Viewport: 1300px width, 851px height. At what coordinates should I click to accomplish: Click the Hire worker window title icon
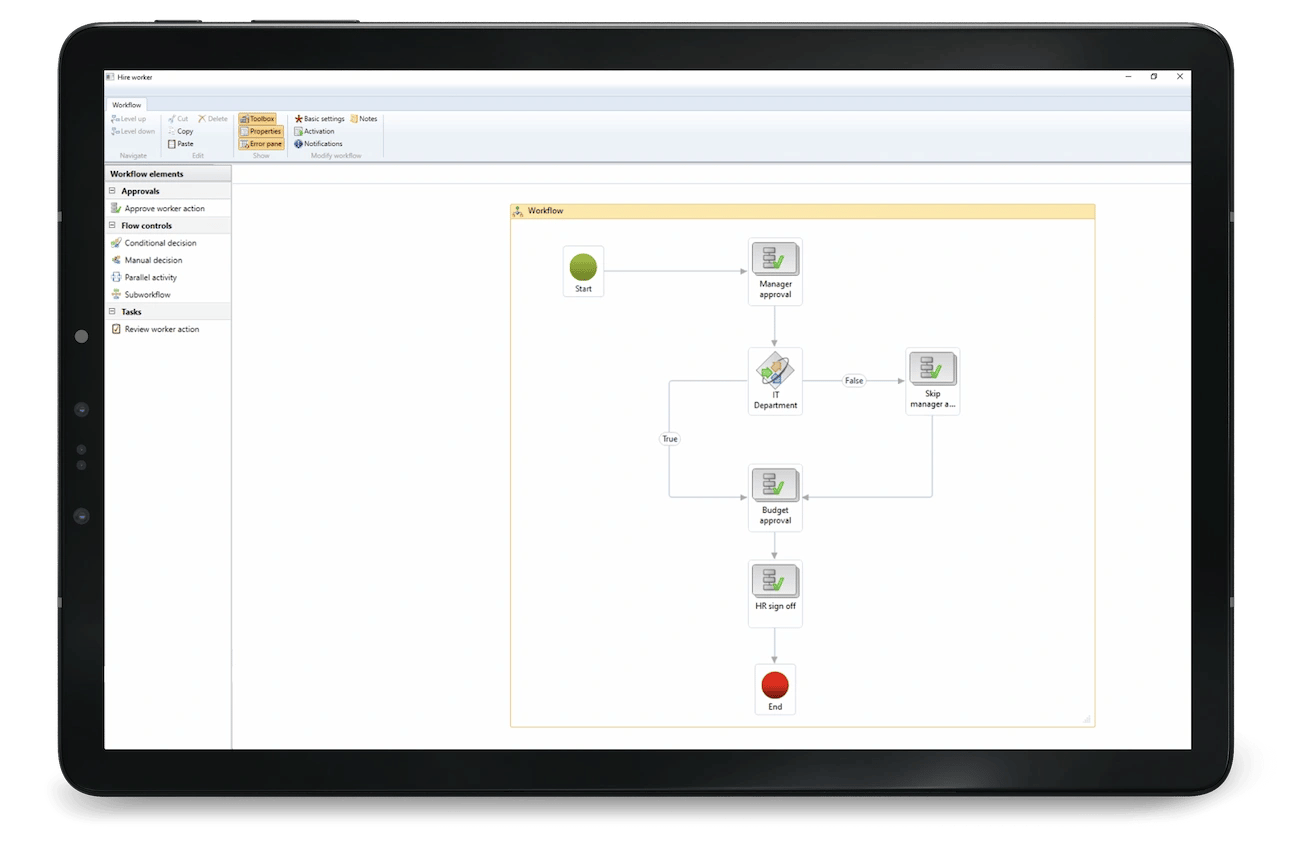[110, 77]
